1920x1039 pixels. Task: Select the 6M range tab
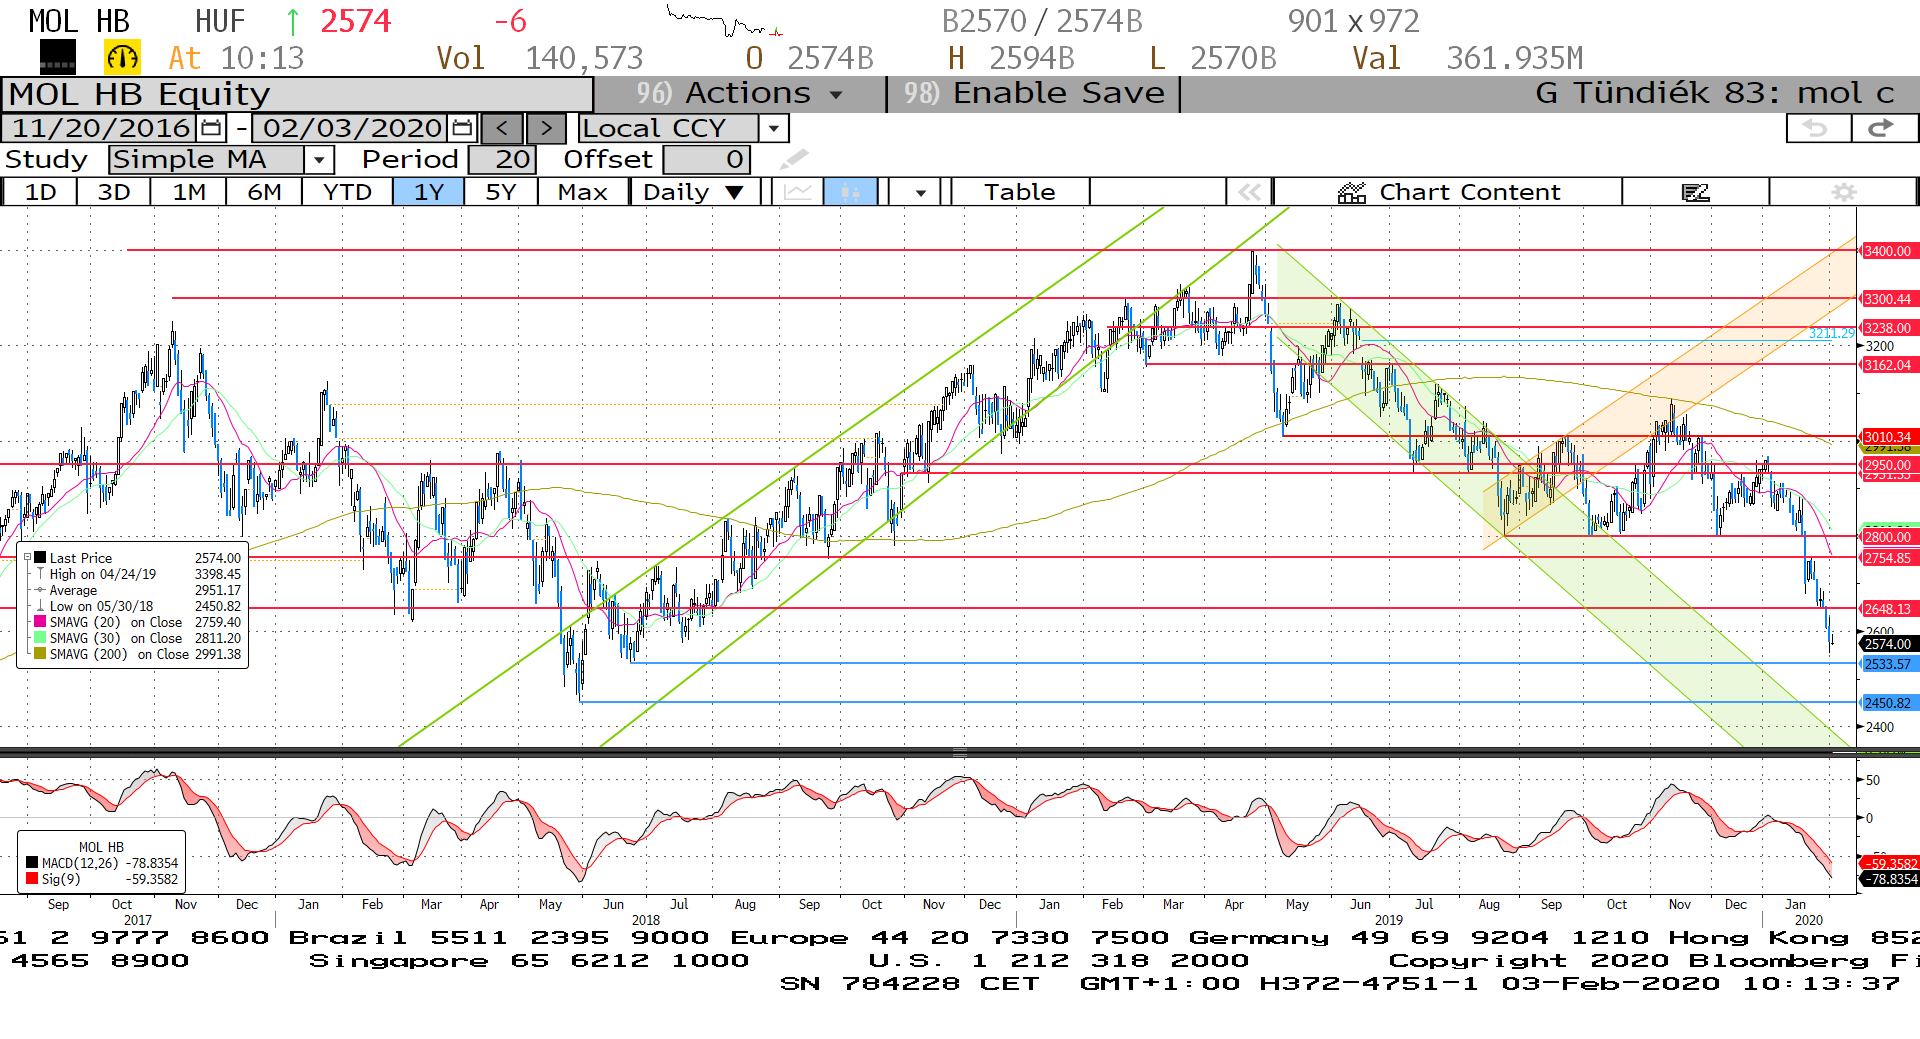[x=264, y=192]
